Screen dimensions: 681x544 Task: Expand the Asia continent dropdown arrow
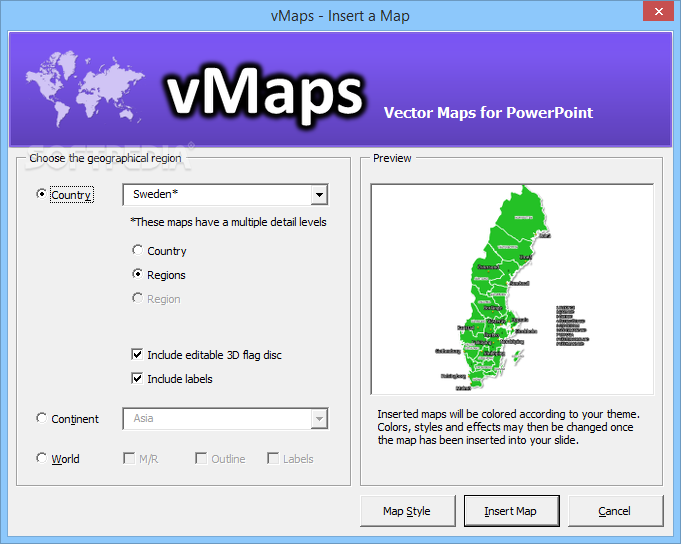click(x=319, y=419)
